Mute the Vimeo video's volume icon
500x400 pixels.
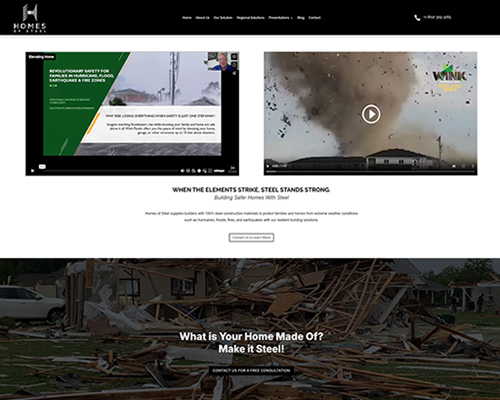(x=182, y=171)
